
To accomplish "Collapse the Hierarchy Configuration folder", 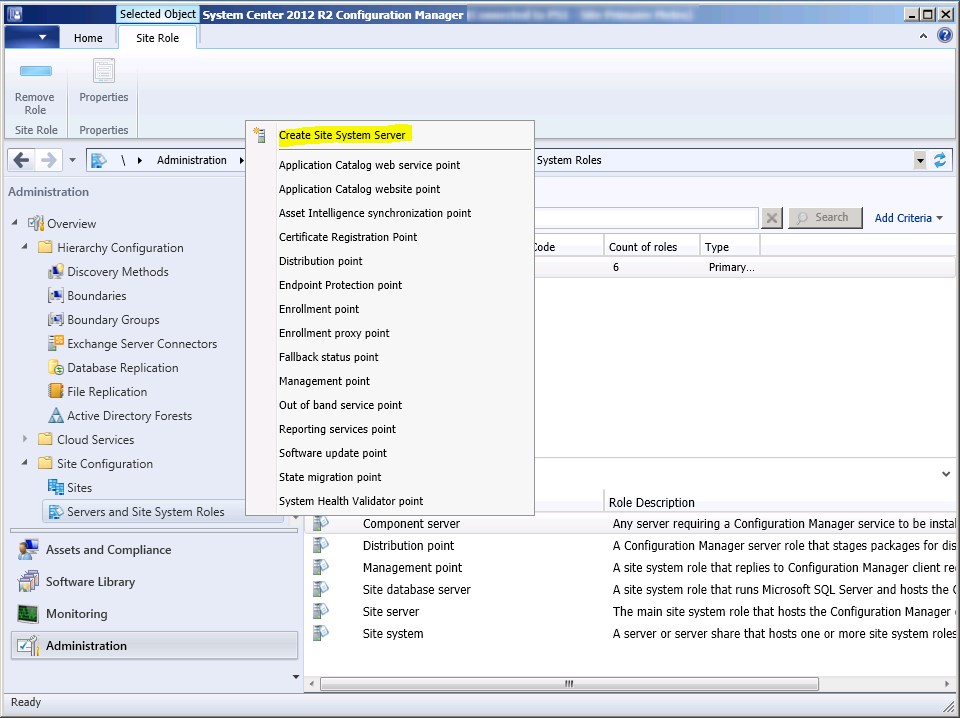I will point(24,247).
